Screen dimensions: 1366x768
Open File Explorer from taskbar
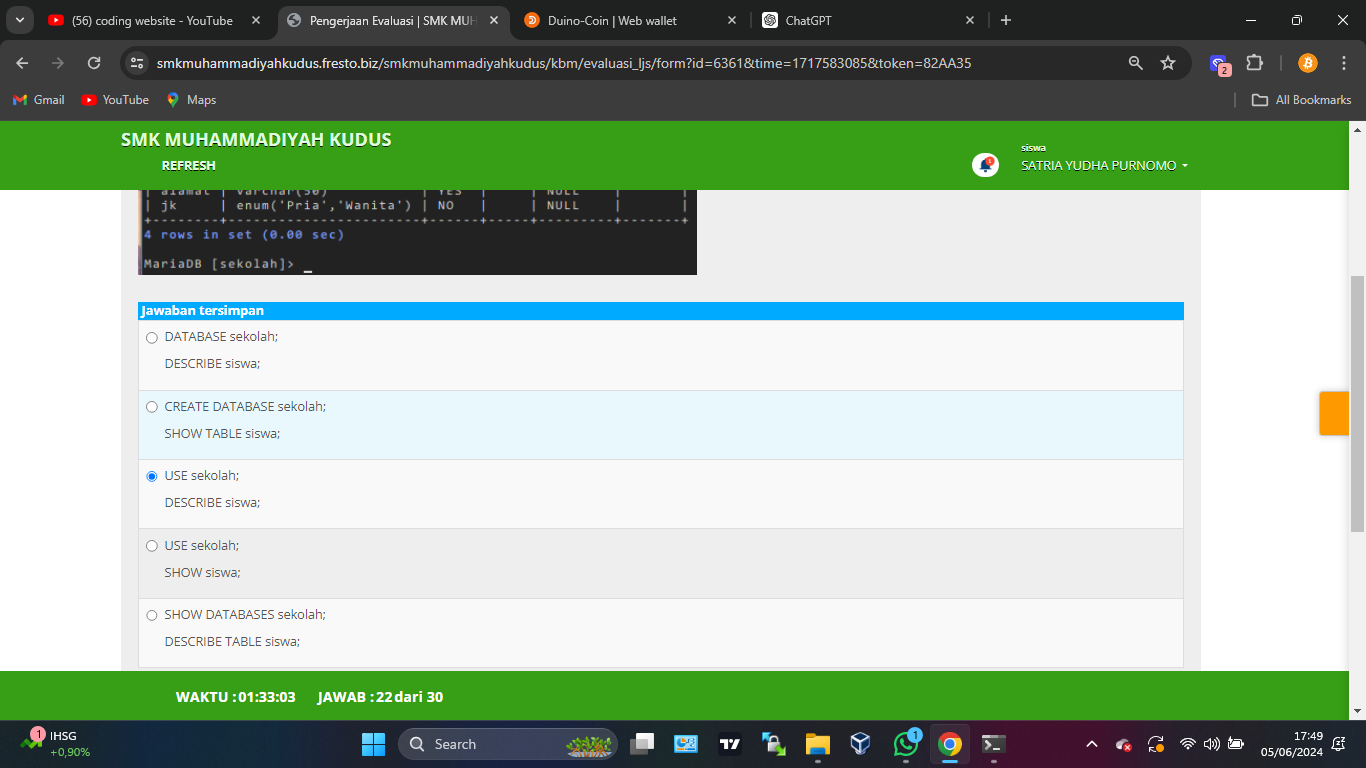pos(818,744)
